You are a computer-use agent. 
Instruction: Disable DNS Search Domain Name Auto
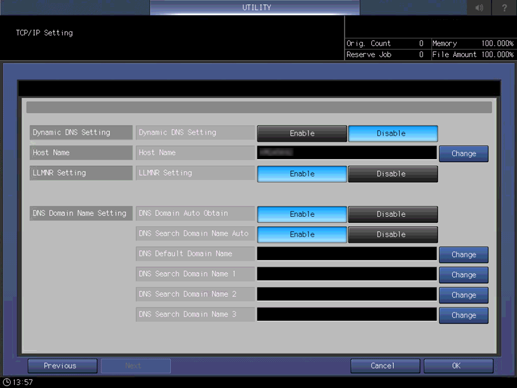coord(393,235)
